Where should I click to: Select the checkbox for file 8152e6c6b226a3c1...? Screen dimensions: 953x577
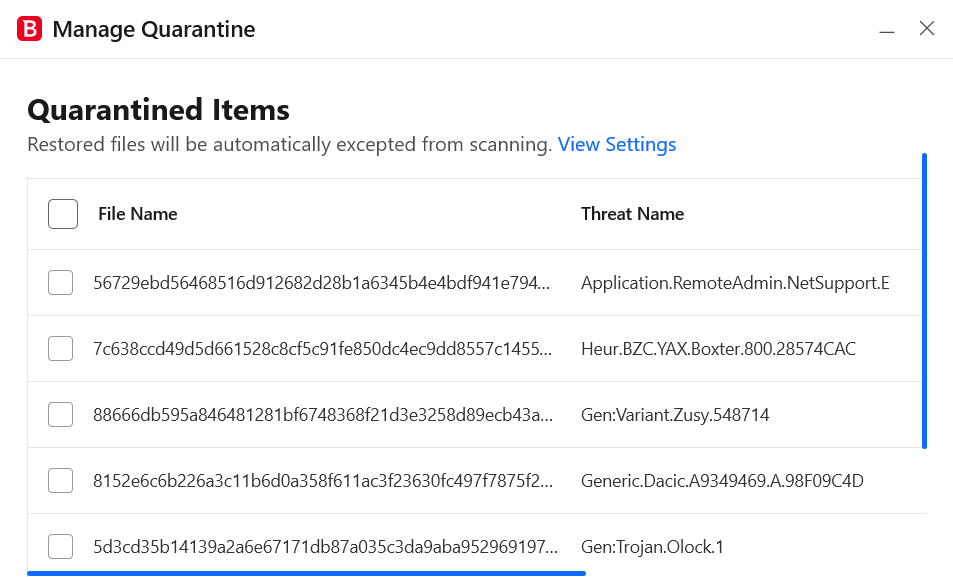pyautogui.click(x=61, y=481)
